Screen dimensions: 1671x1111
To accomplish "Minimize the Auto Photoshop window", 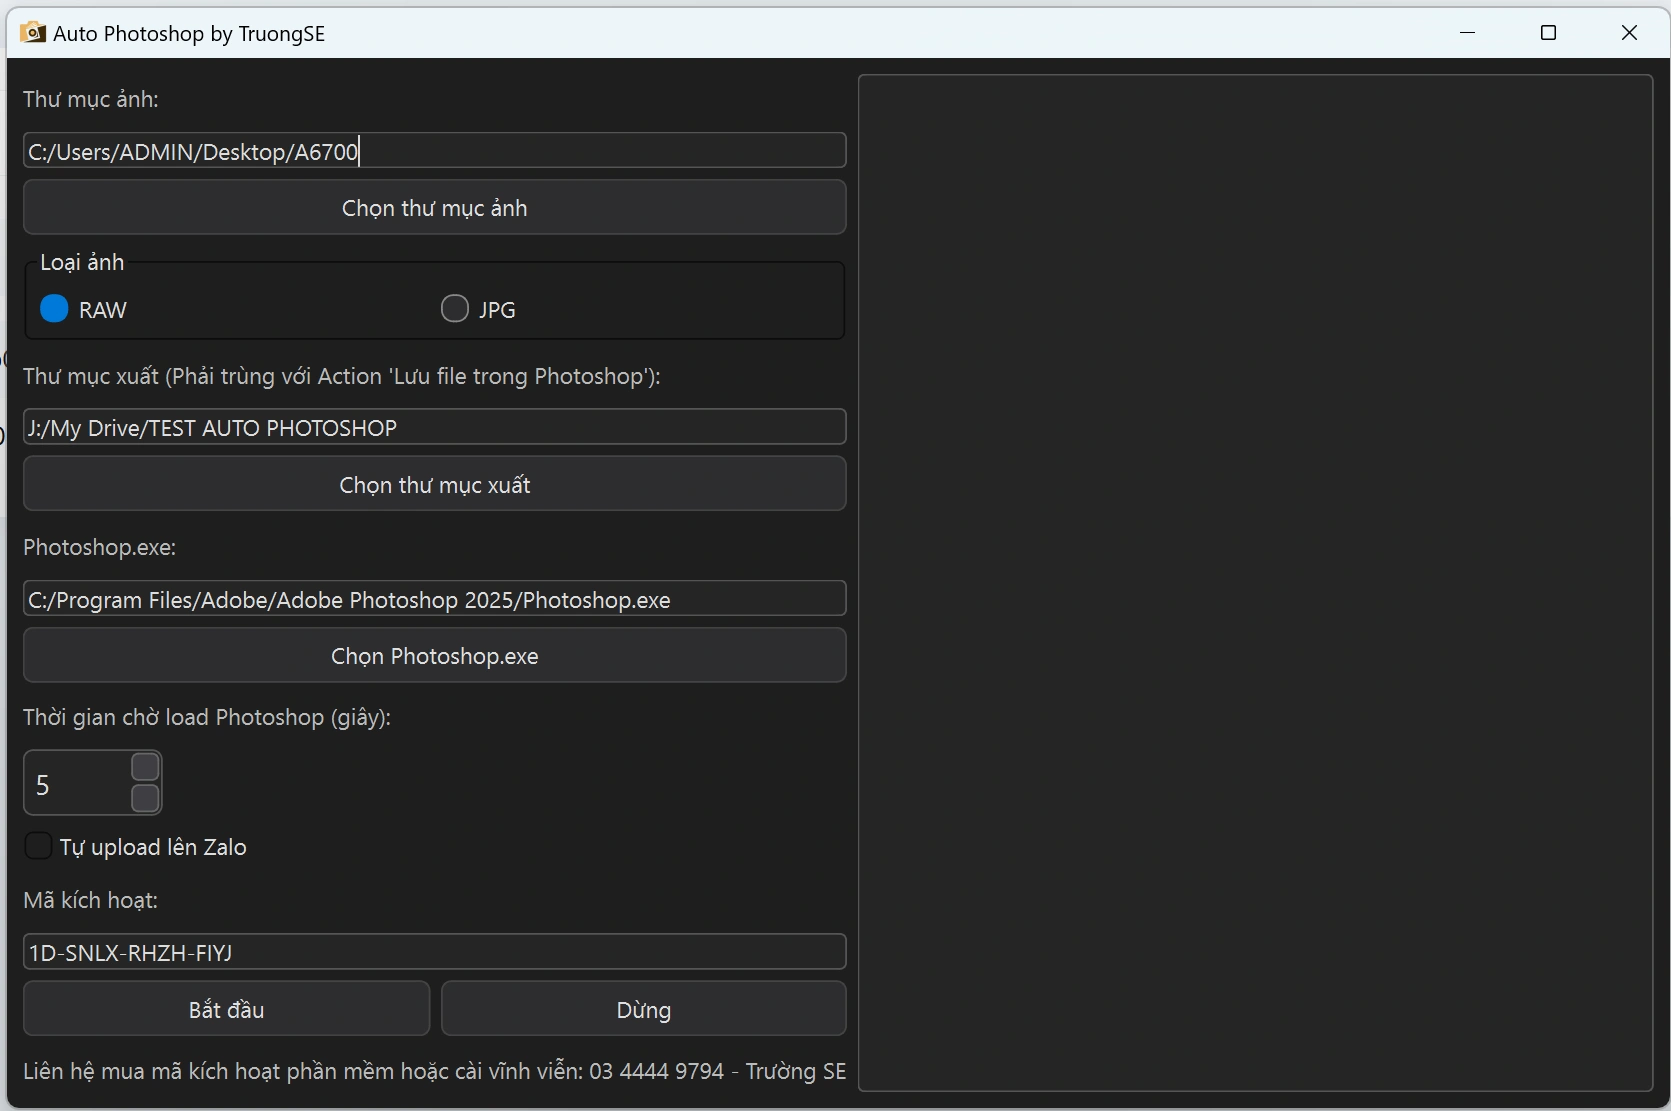I will click(1467, 33).
